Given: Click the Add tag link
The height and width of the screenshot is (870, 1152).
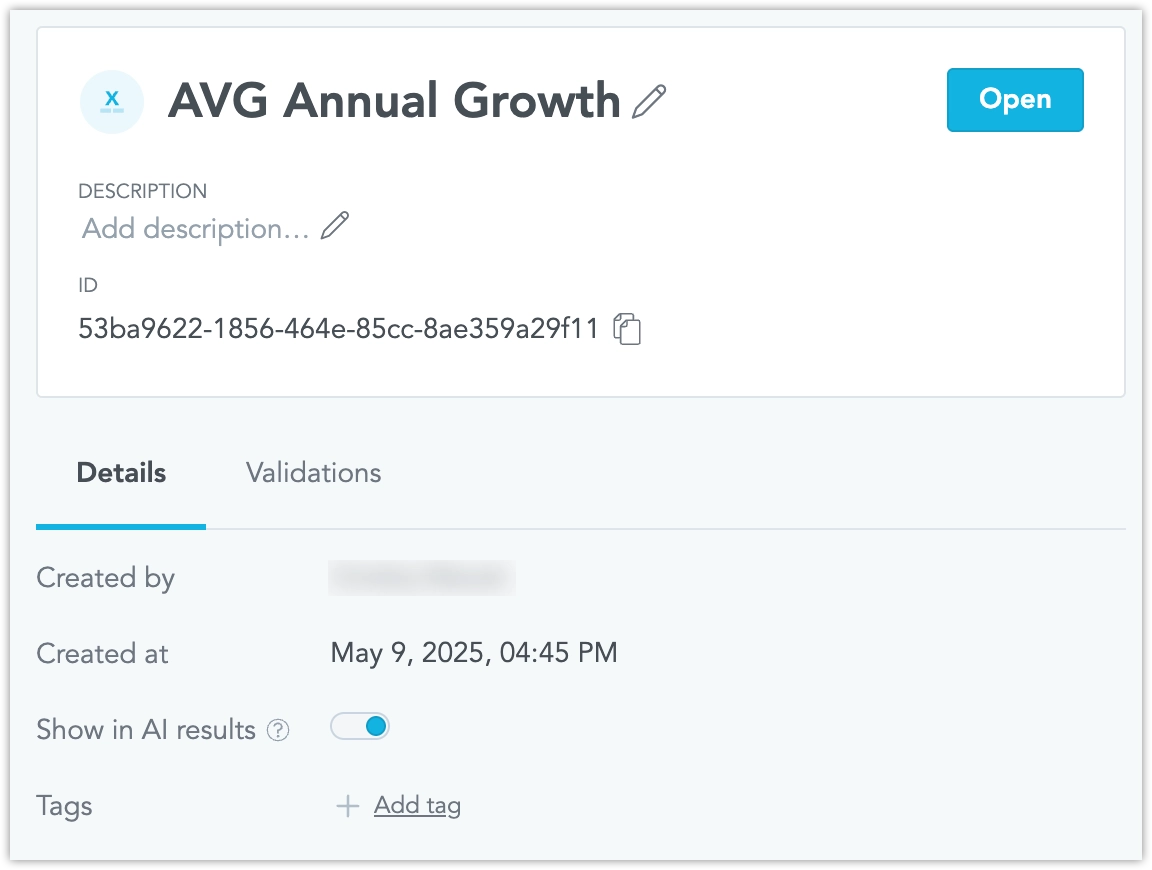Looking at the screenshot, I should (417, 806).
